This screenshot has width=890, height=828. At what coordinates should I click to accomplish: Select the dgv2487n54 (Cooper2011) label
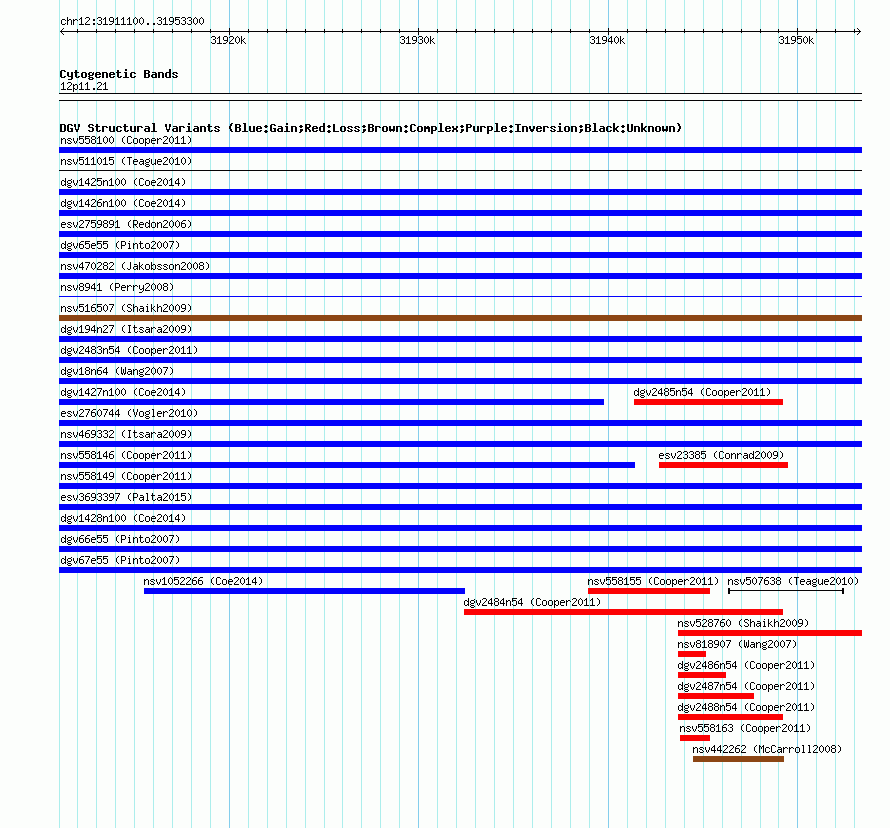[x=746, y=686]
